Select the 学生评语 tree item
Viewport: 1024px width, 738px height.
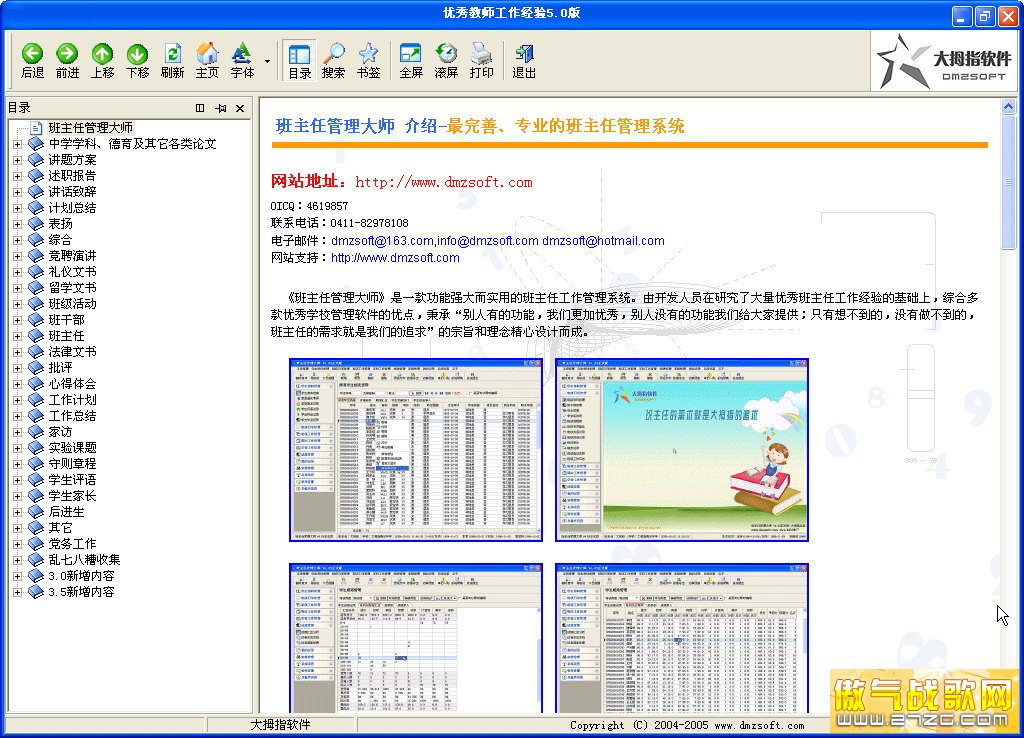pyautogui.click(x=72, y=480)
